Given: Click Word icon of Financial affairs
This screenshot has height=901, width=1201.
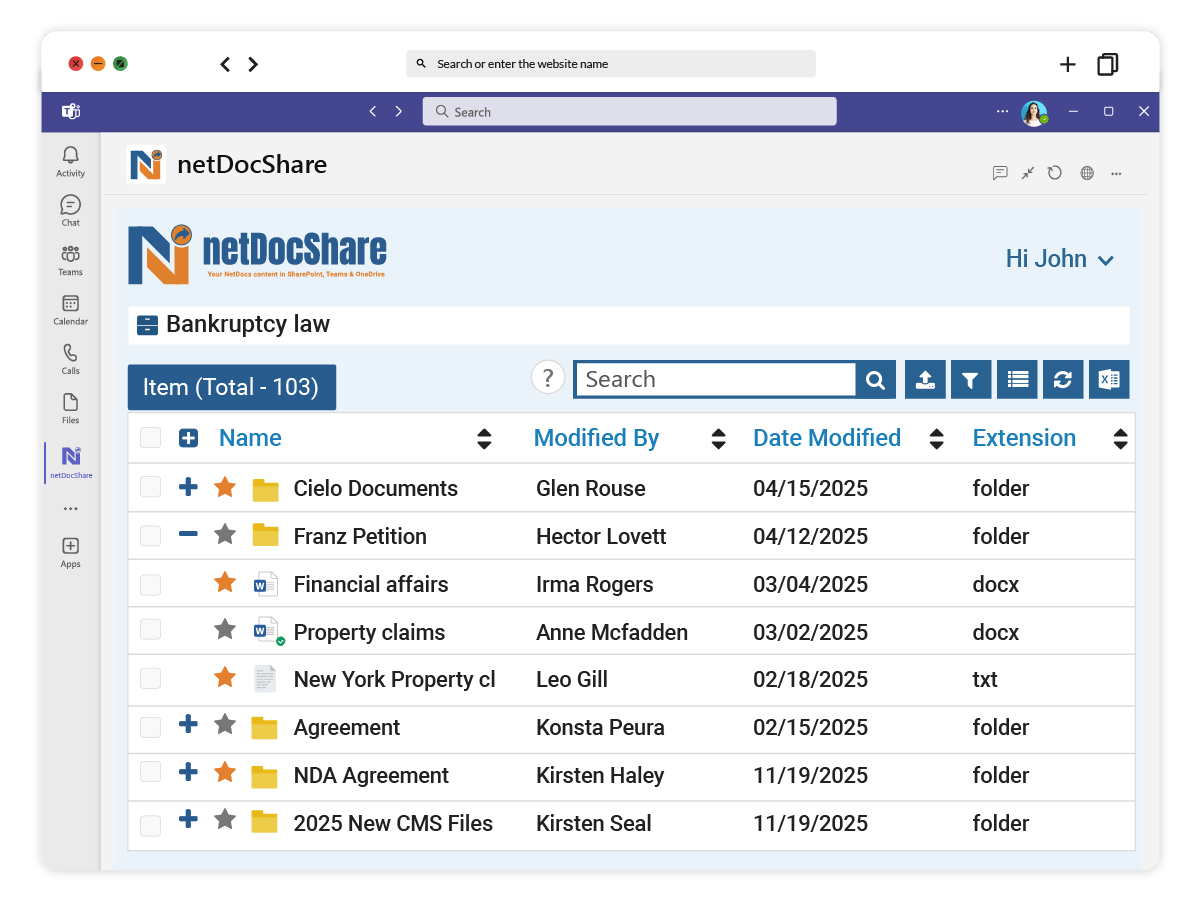Looking at the screenshot, I should [265, 585].
